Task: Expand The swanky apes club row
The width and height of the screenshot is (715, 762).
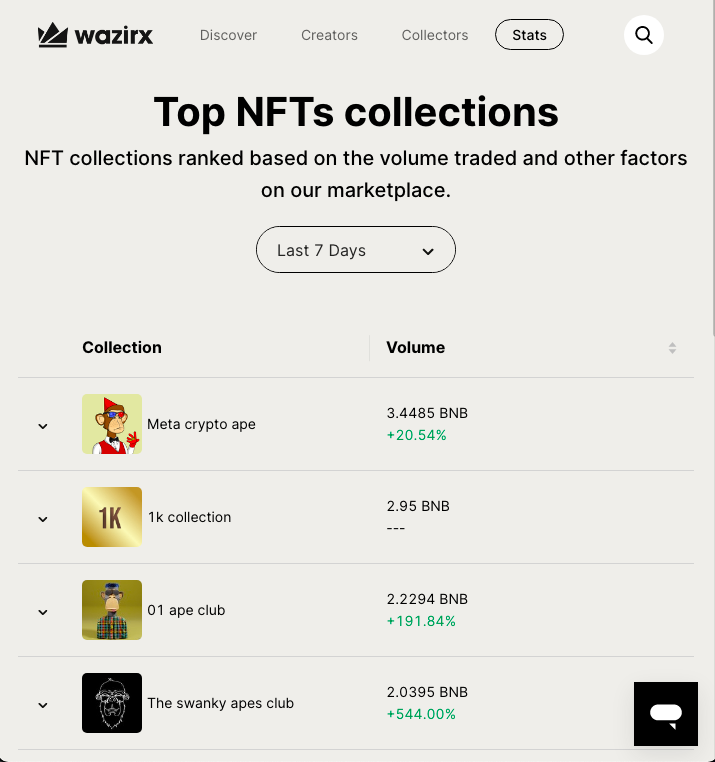Action: (43, 705)
